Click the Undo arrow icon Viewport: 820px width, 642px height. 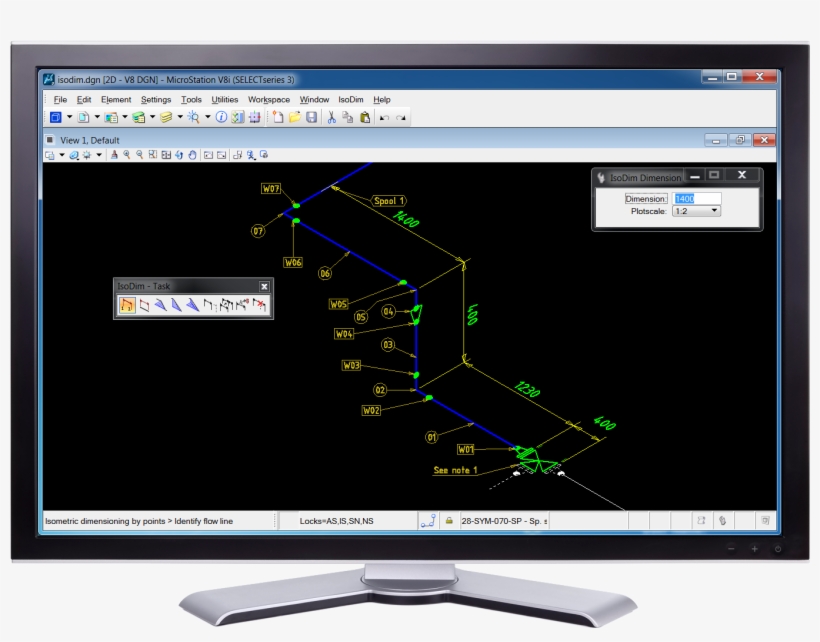[384, 118]
